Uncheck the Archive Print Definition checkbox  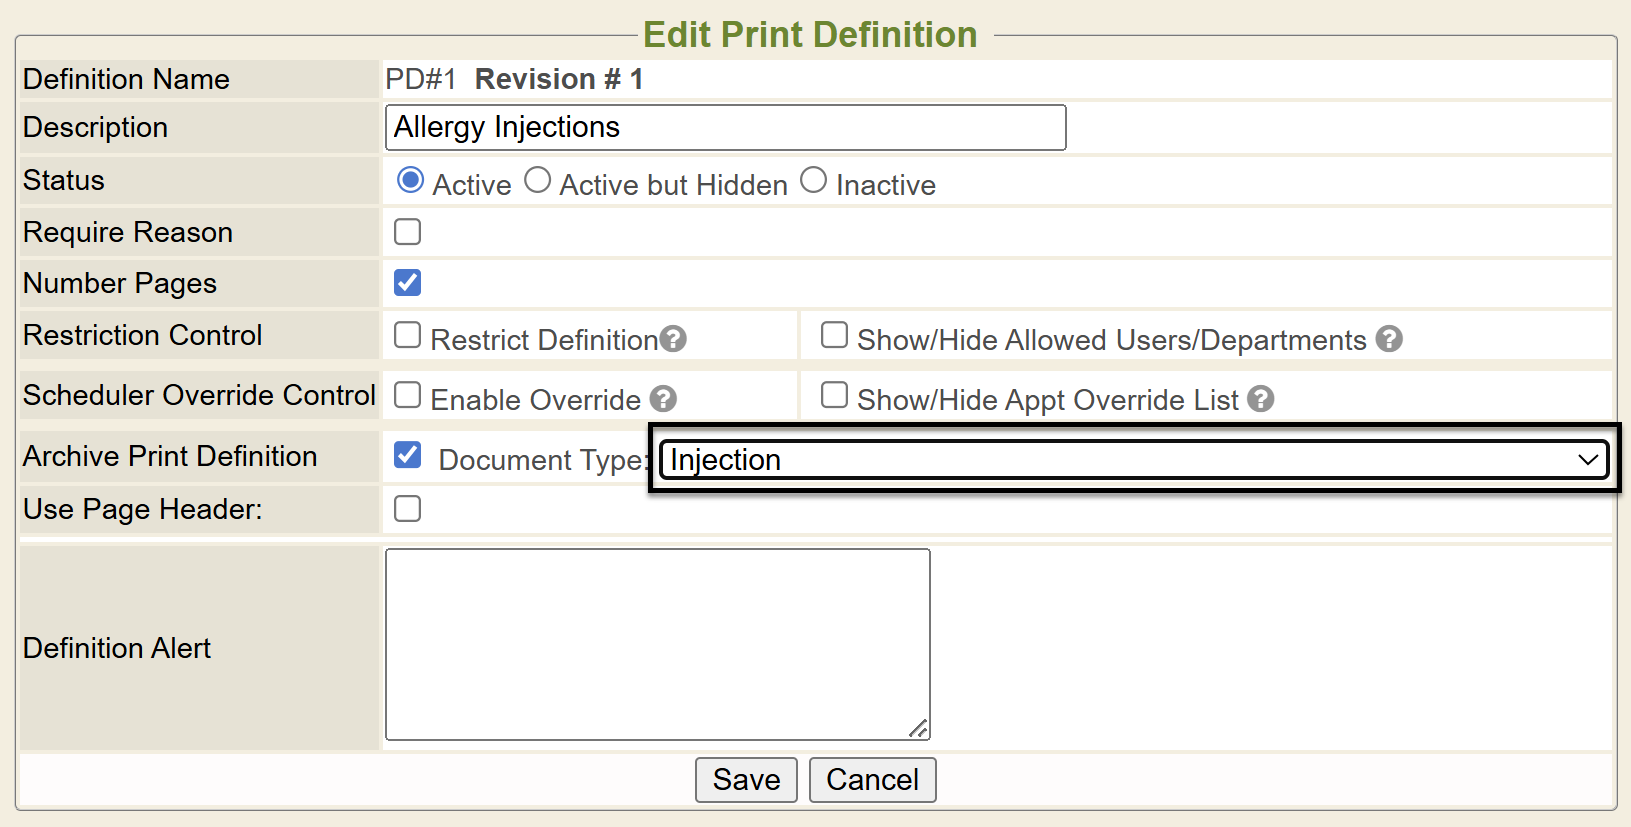click(x=407, y=455)
